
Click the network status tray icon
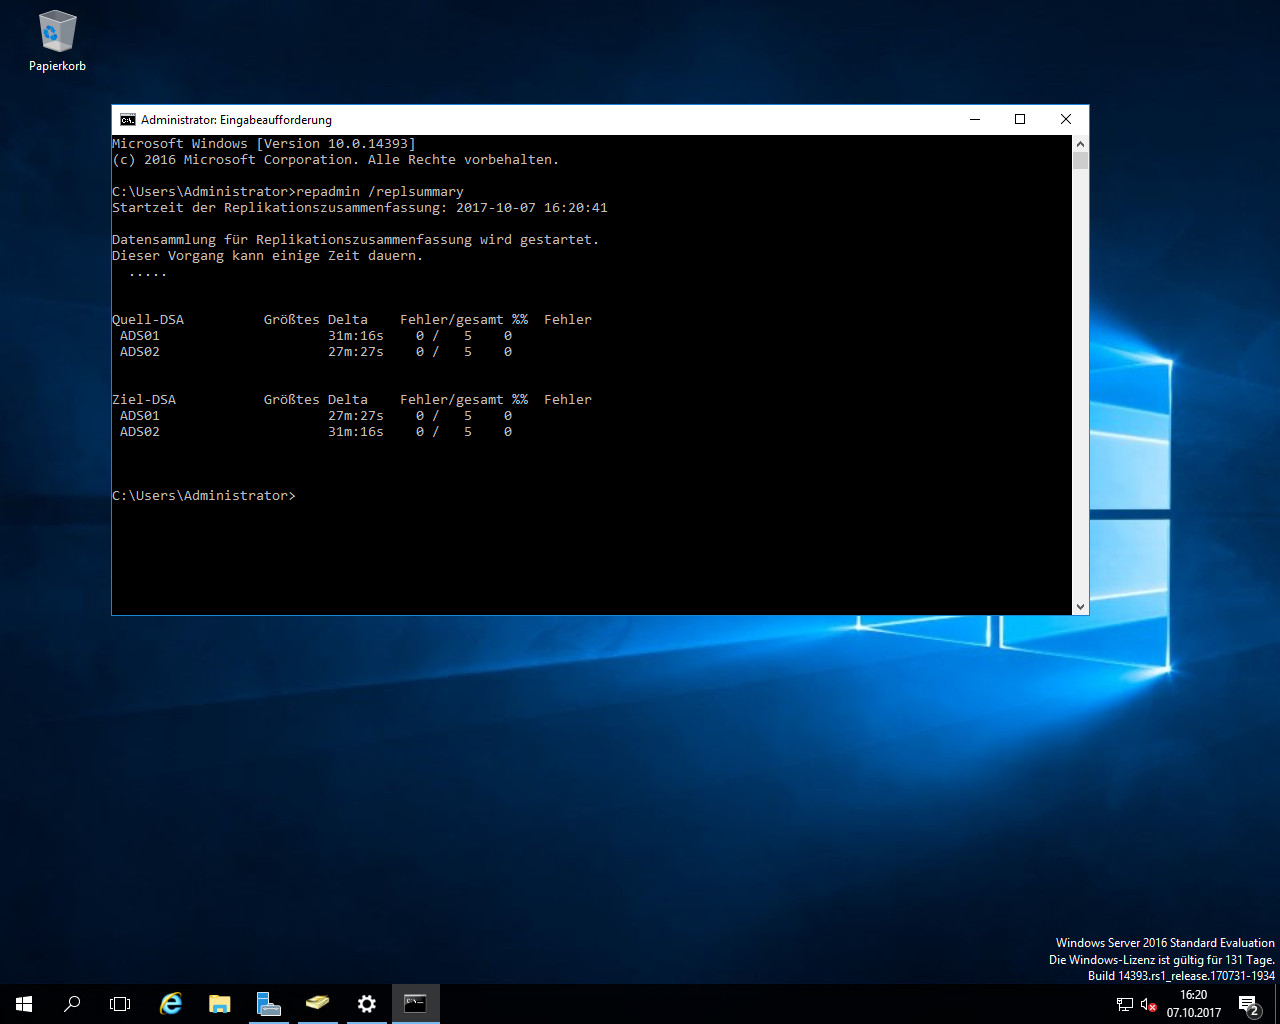(x=1125, y=1004)
